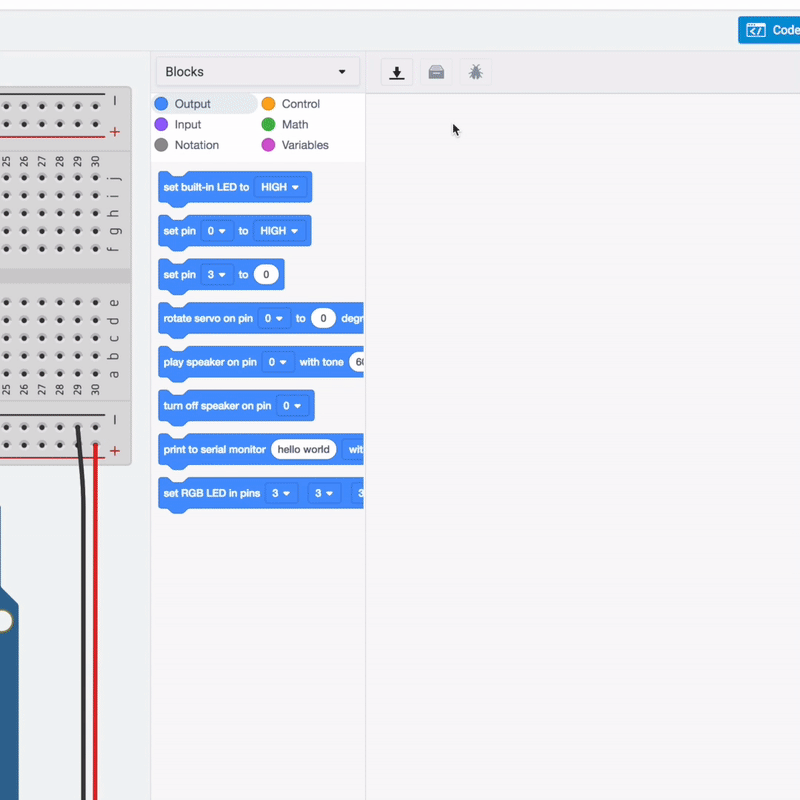Select the play speaker on pin block
Viewport: 800px width, 800px height.
tap(261, 364)
